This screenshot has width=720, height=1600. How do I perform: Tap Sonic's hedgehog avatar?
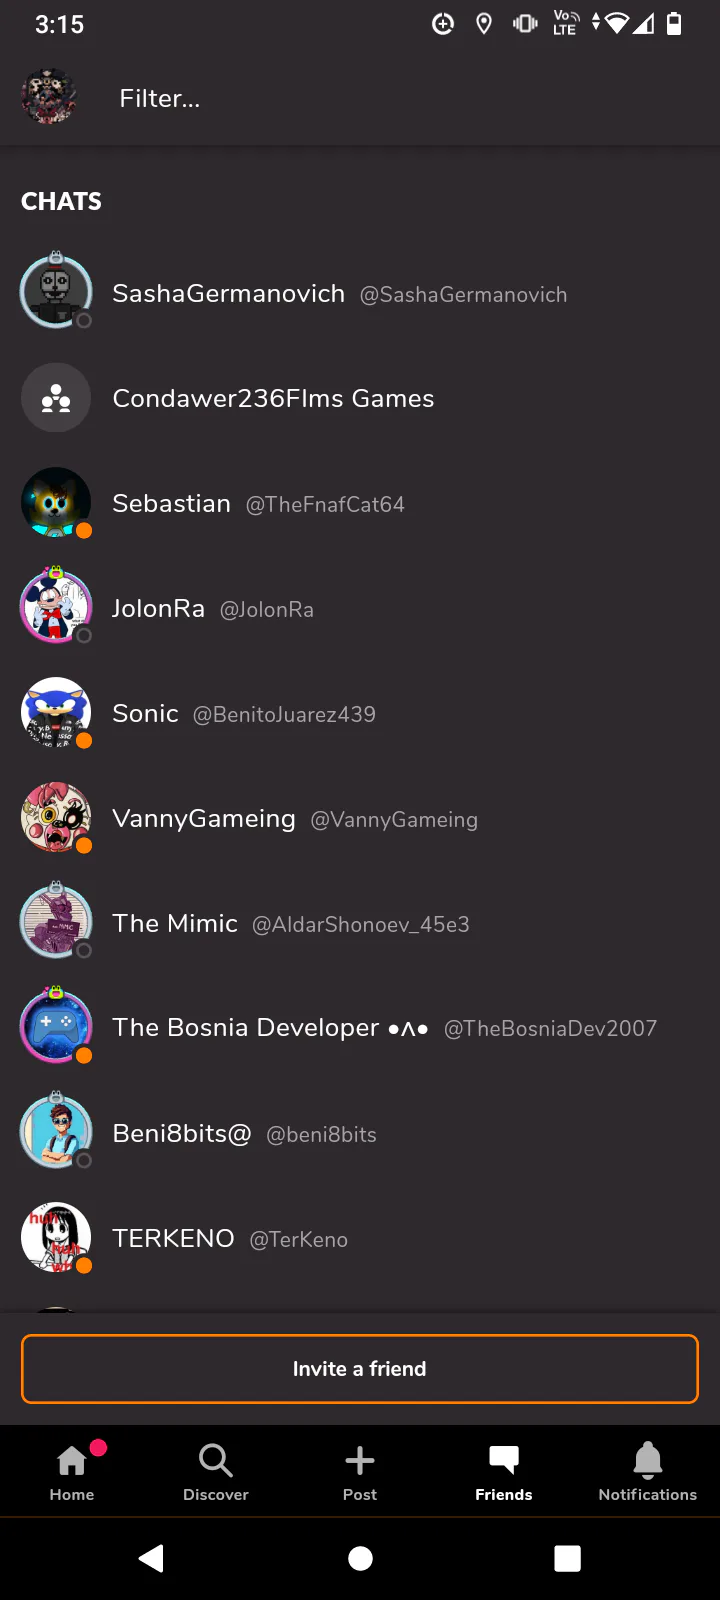click(x=56, y=713)
